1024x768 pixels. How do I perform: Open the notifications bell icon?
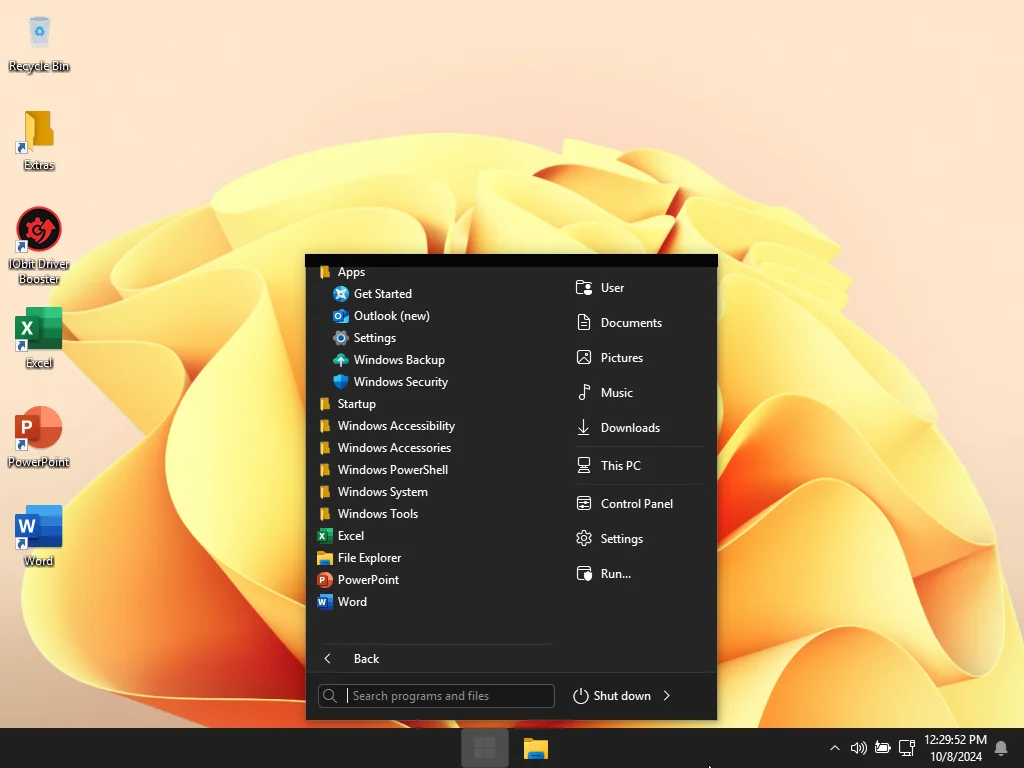pos(1000,748)
